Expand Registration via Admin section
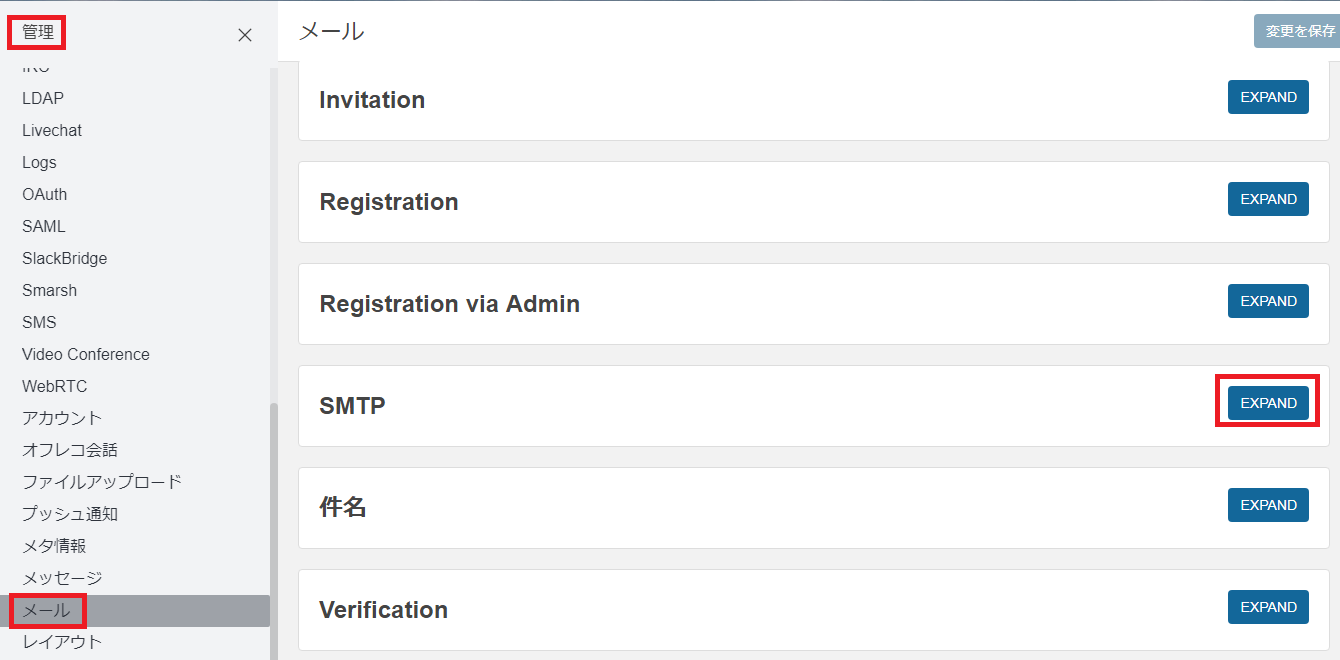This screenshot has width=1340, height=660. click(x=1268, y=301)
